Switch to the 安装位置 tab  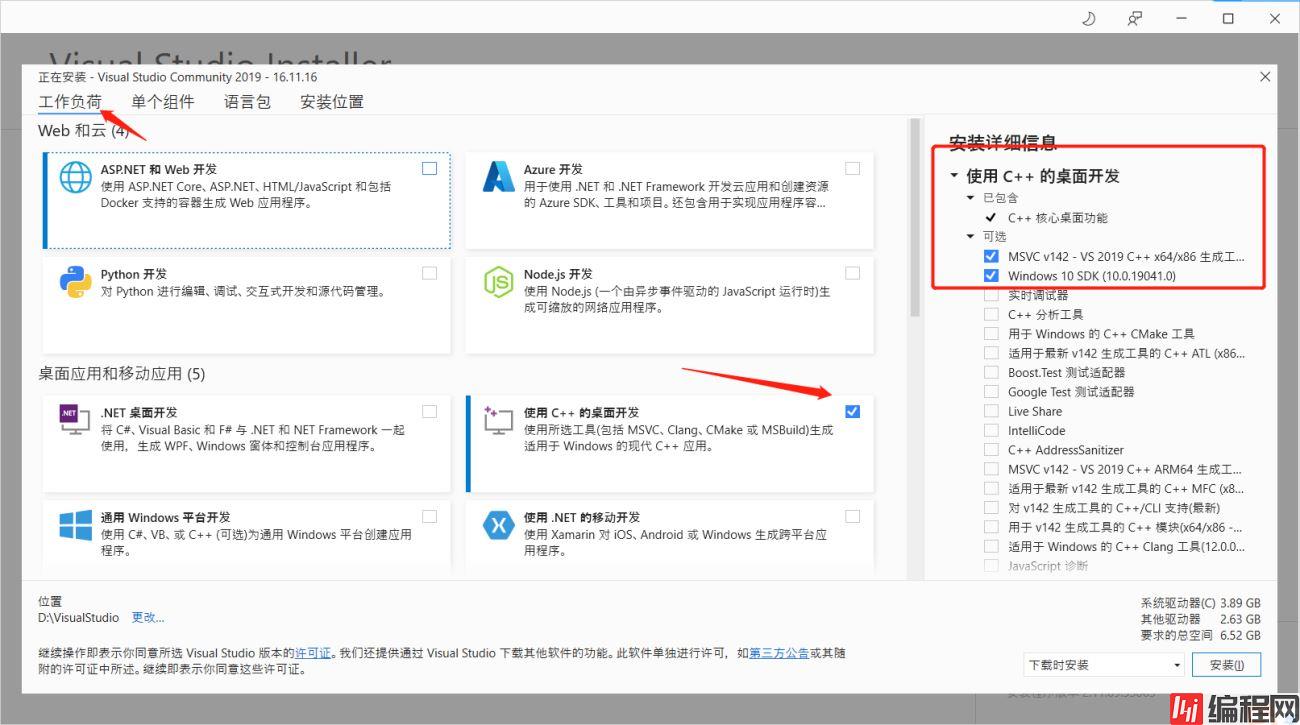tap(332, 102)
